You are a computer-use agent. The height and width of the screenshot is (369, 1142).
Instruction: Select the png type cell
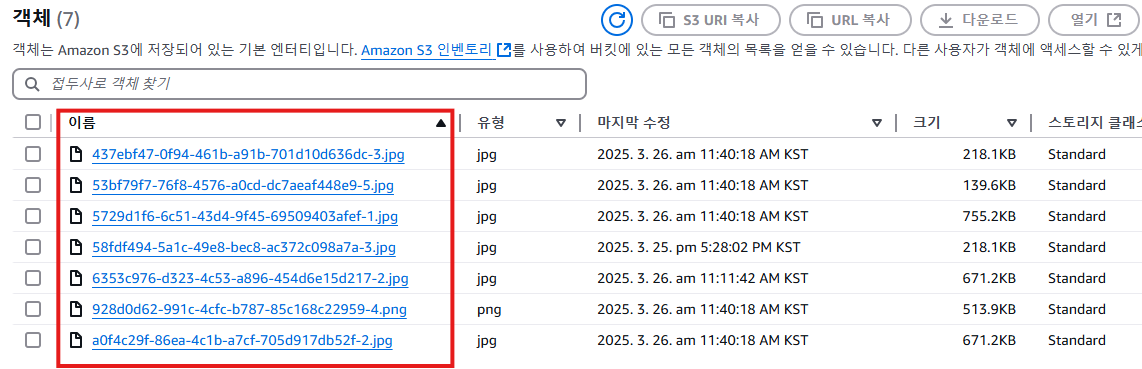pyautogui.click(x=489, y=309)
